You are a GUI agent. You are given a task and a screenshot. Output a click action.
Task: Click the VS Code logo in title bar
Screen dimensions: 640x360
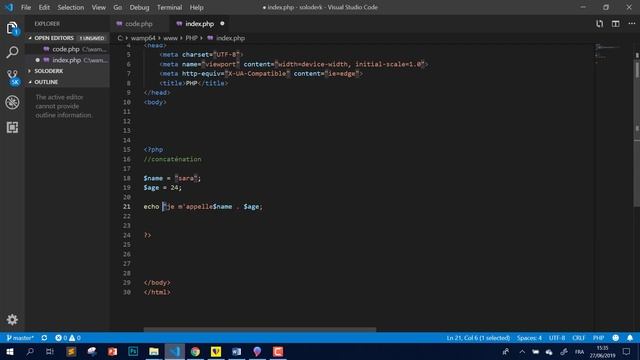point(9,7)
